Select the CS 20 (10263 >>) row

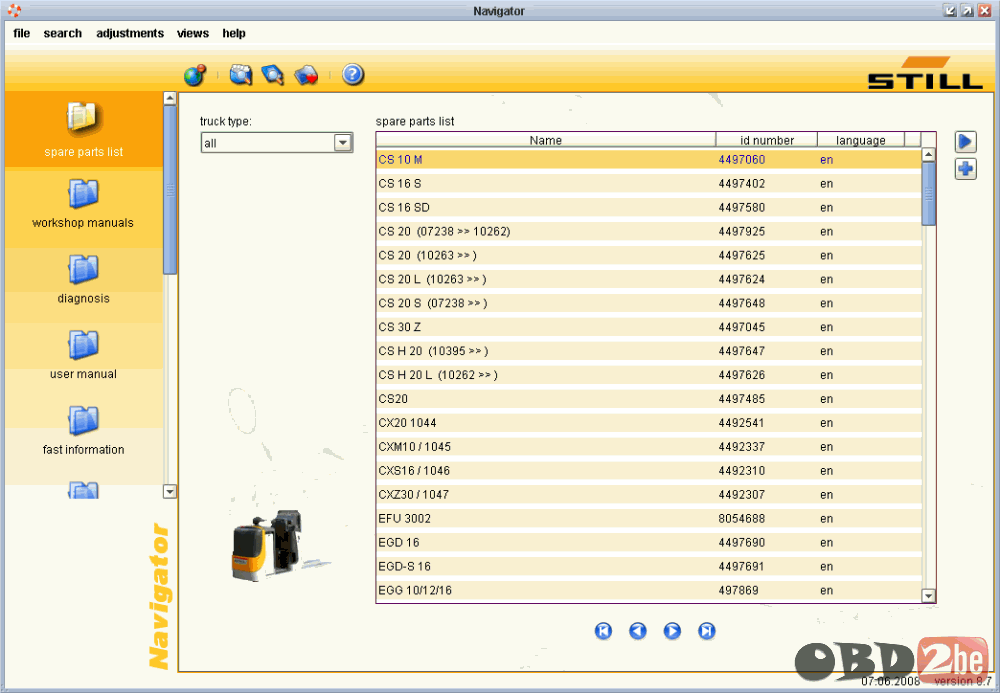coord(649,255)
